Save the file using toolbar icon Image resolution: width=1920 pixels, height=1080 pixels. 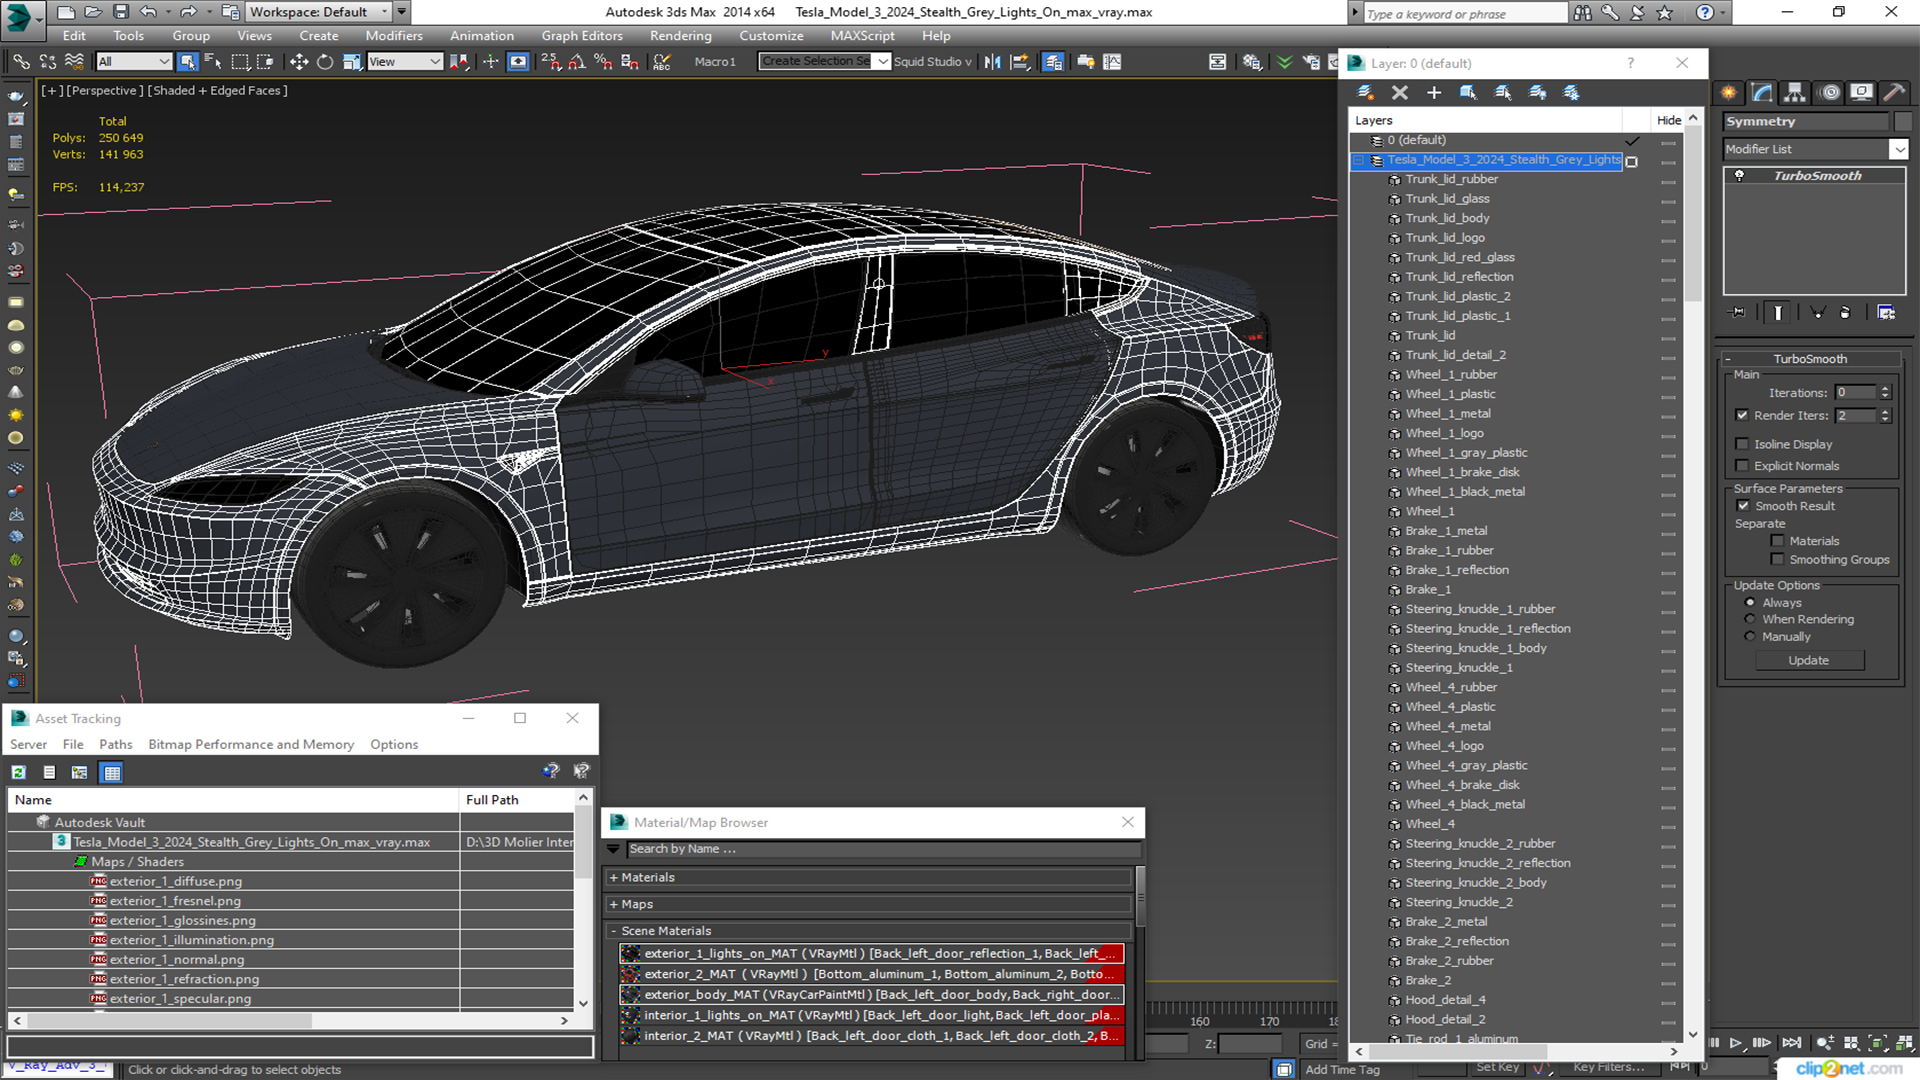click(121, 12)
